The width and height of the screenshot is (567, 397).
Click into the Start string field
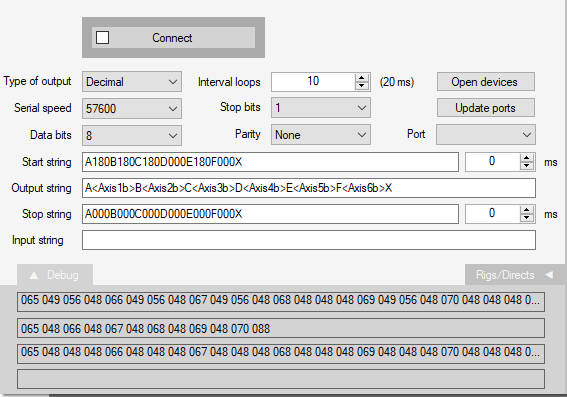[270, 162]
